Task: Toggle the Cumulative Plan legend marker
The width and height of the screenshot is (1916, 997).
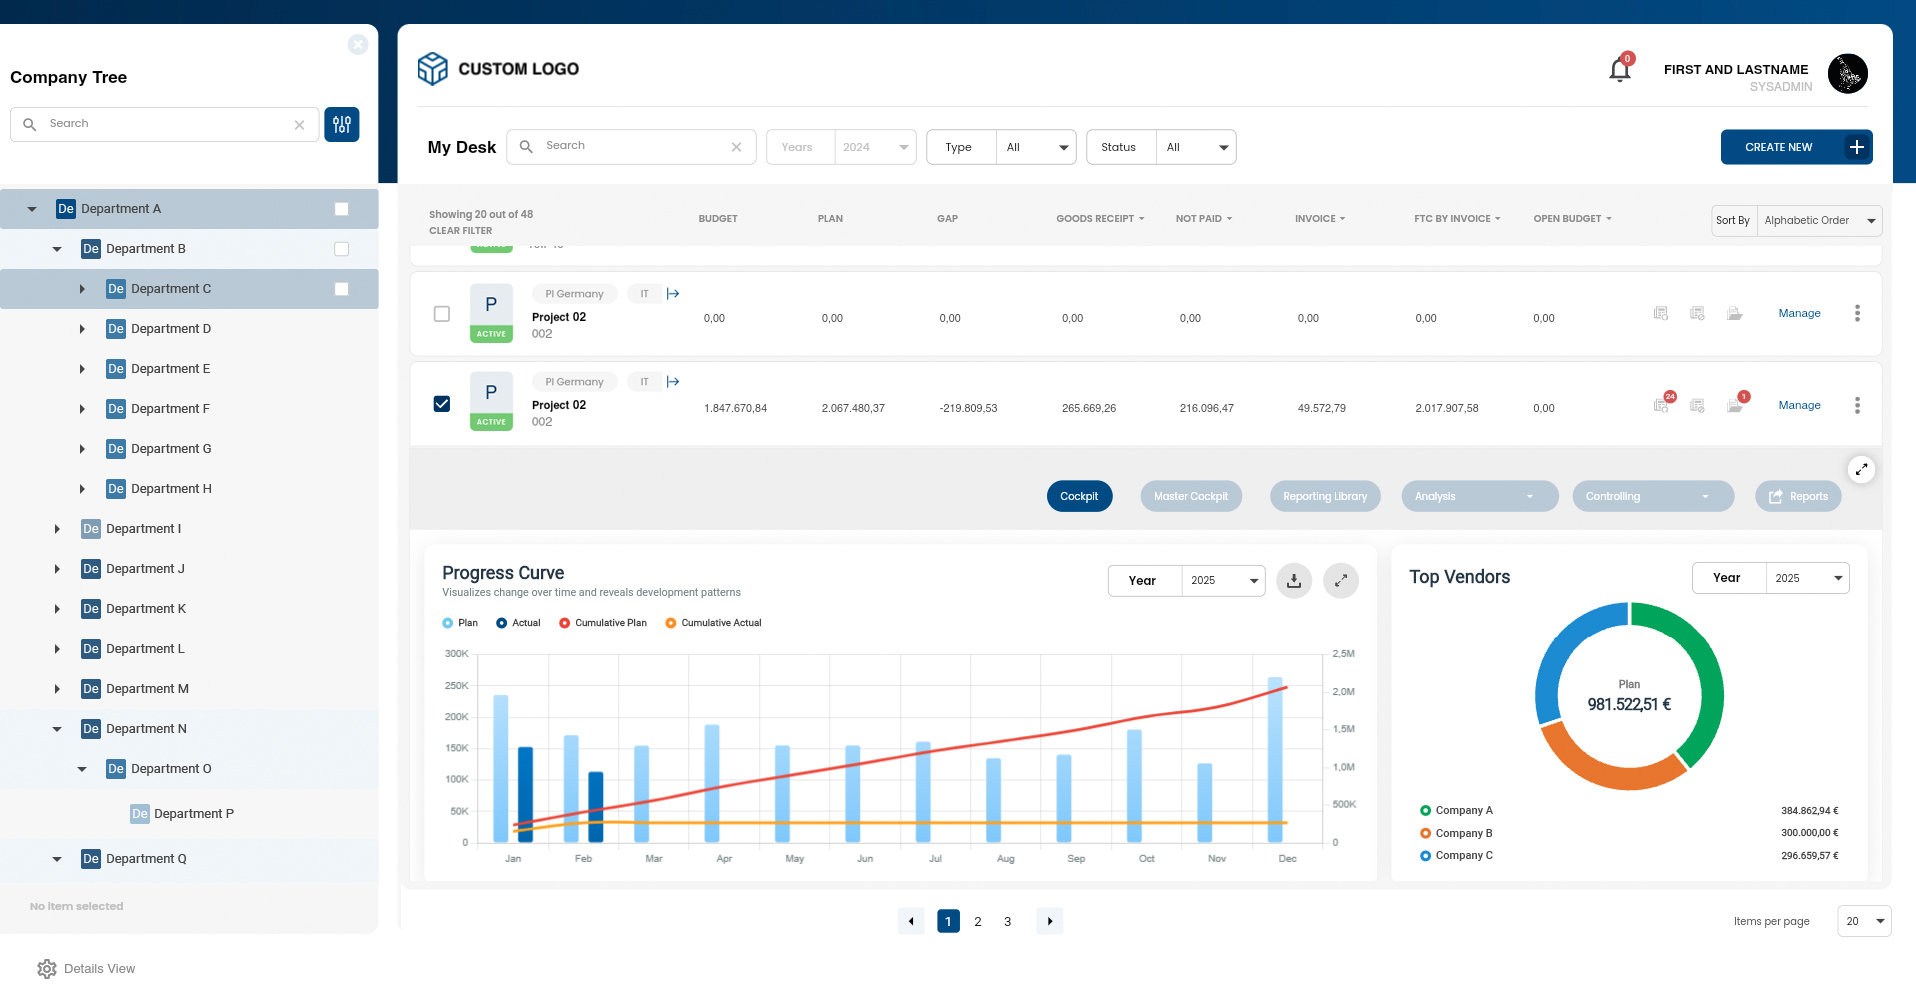Action: [x=565, y=623]
